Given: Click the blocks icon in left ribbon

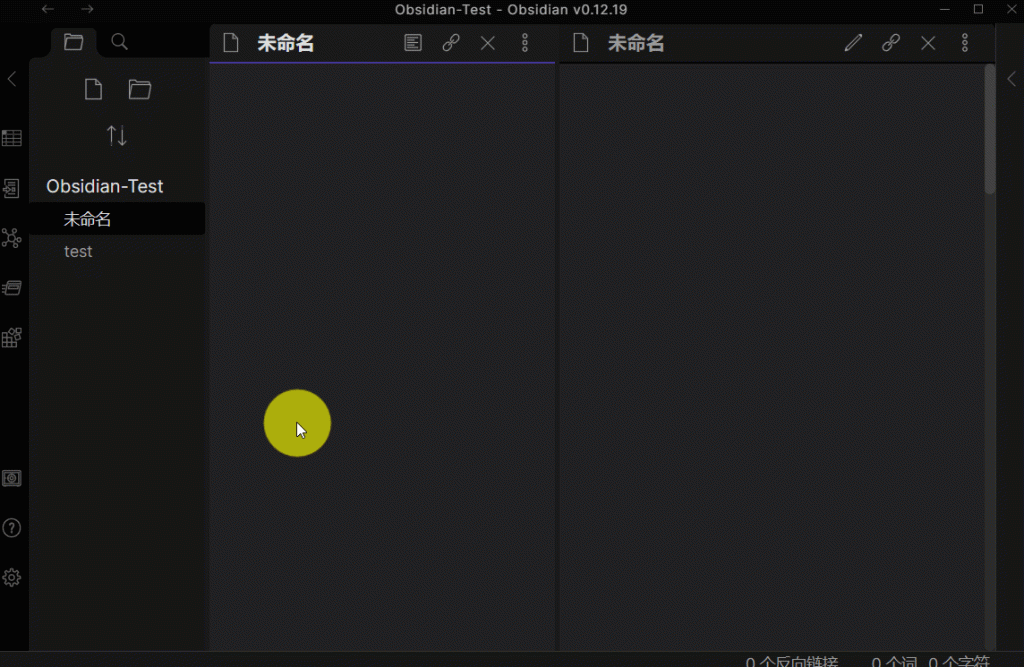Looking at the screenshot, I should tap(12, 337).
